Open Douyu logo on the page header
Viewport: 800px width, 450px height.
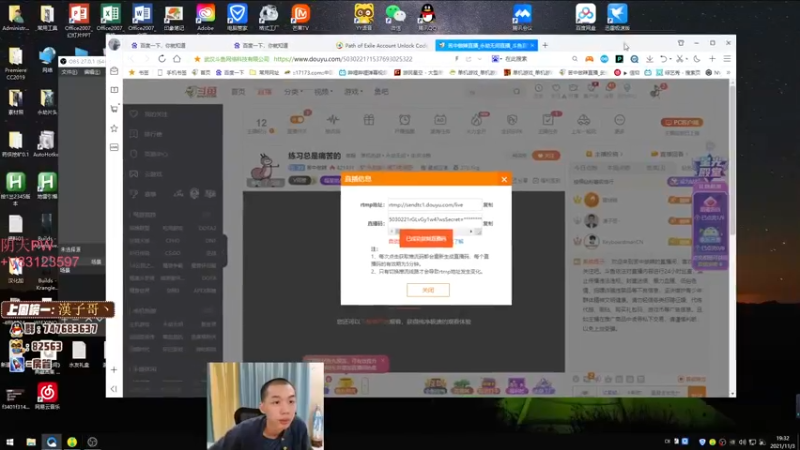coord(201,92)
